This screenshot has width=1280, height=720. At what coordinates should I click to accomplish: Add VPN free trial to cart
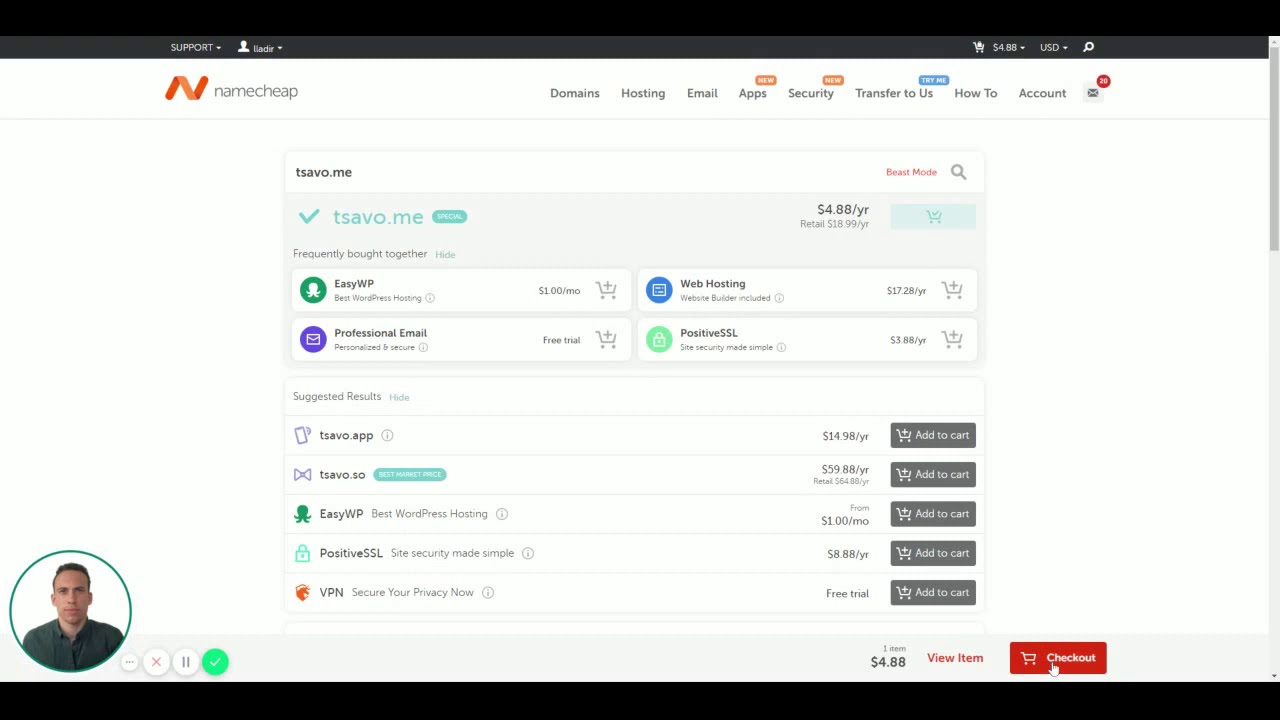[933, 592]
